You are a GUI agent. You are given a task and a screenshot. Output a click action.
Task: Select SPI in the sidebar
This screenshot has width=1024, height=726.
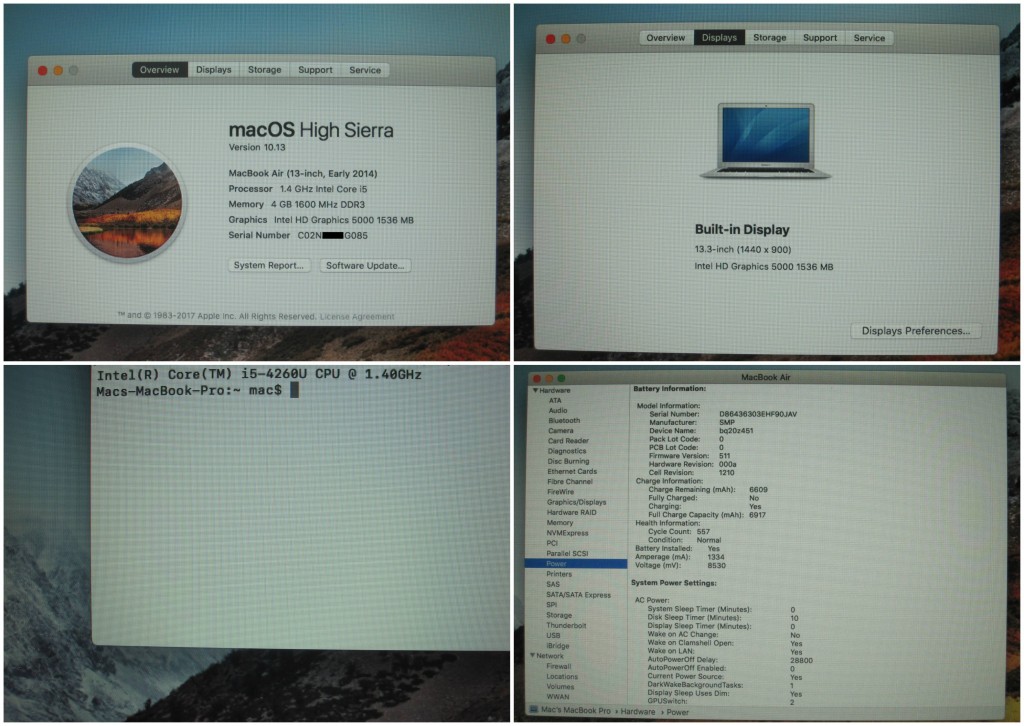552,605
